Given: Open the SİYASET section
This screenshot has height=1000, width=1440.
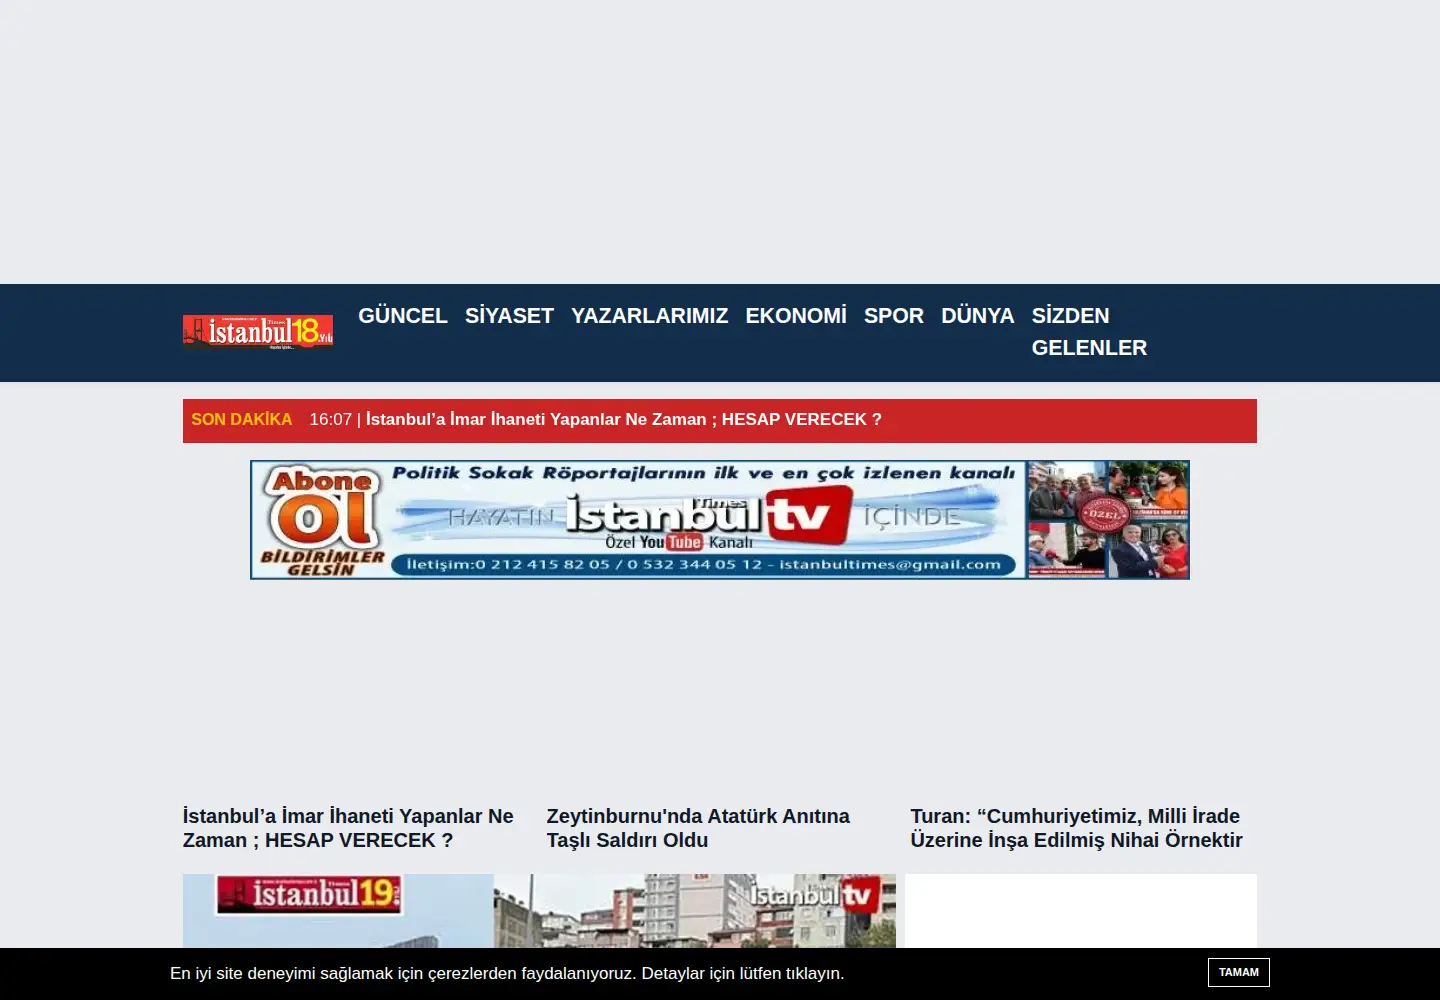Looking at the screenshot, I should click(509, 316).
